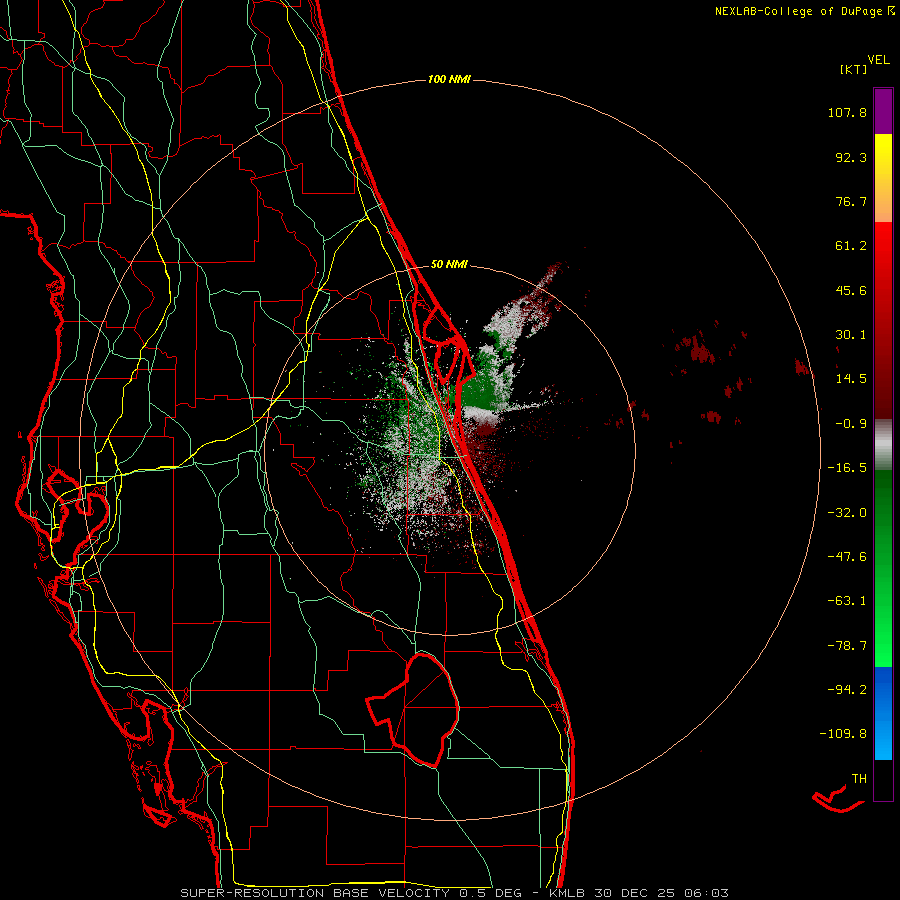Click the 61.2 scale value

click(x=851, y=246)
